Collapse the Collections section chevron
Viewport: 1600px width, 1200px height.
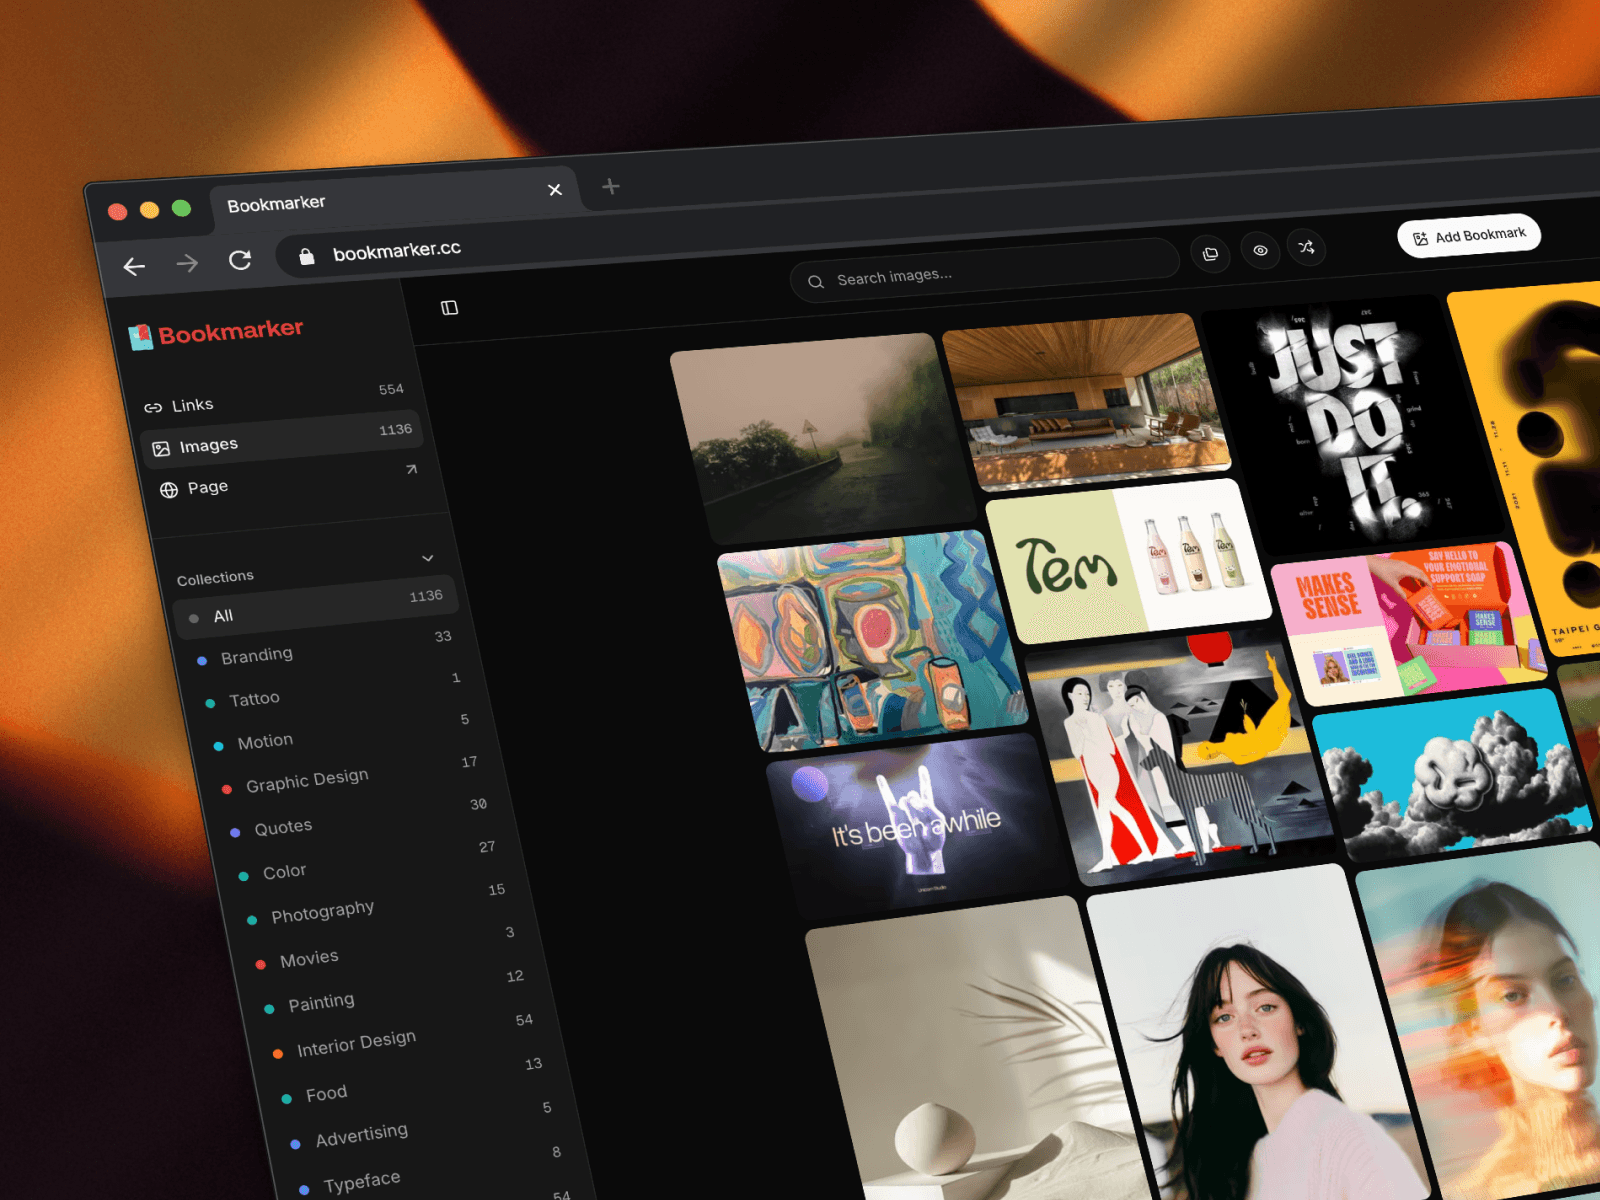click(428, 558)
